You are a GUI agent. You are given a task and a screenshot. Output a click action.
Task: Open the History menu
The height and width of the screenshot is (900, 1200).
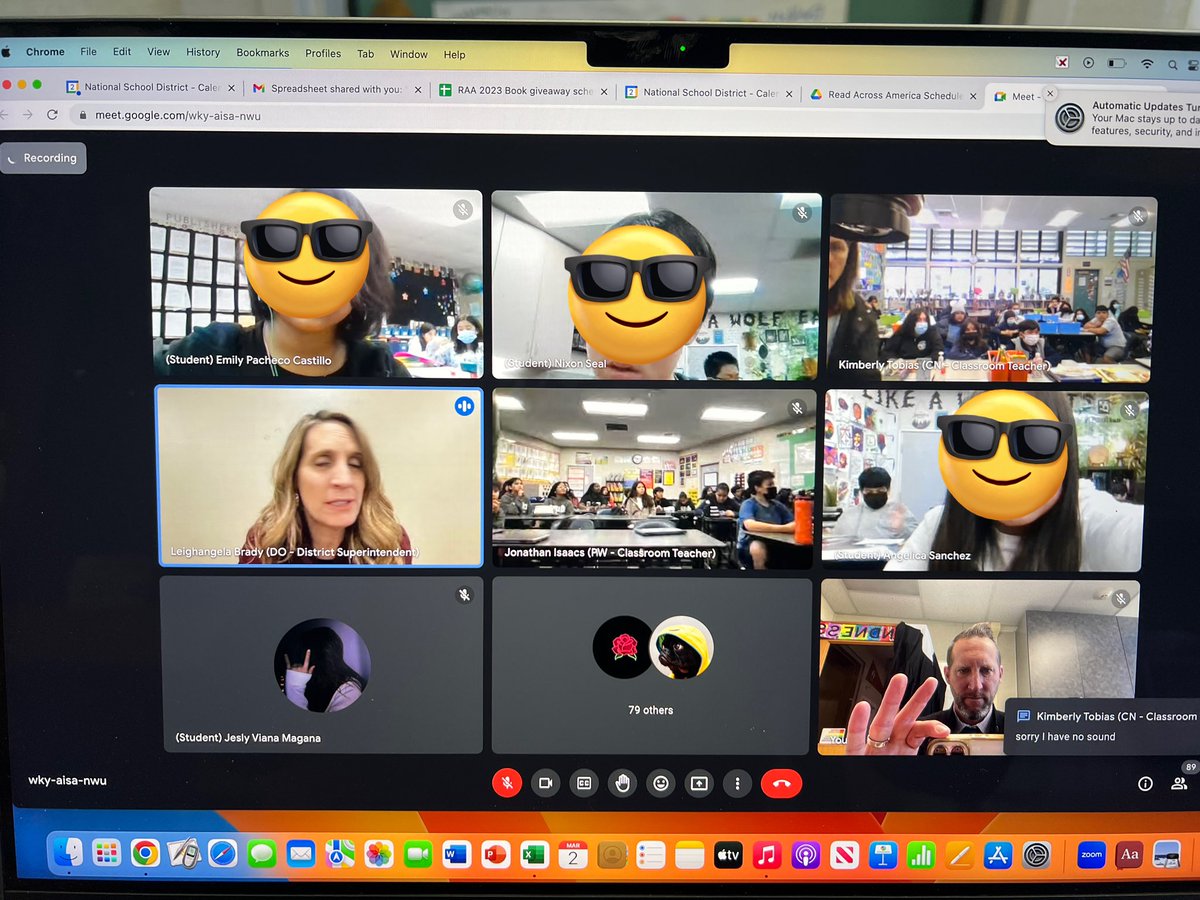point(203,52)
